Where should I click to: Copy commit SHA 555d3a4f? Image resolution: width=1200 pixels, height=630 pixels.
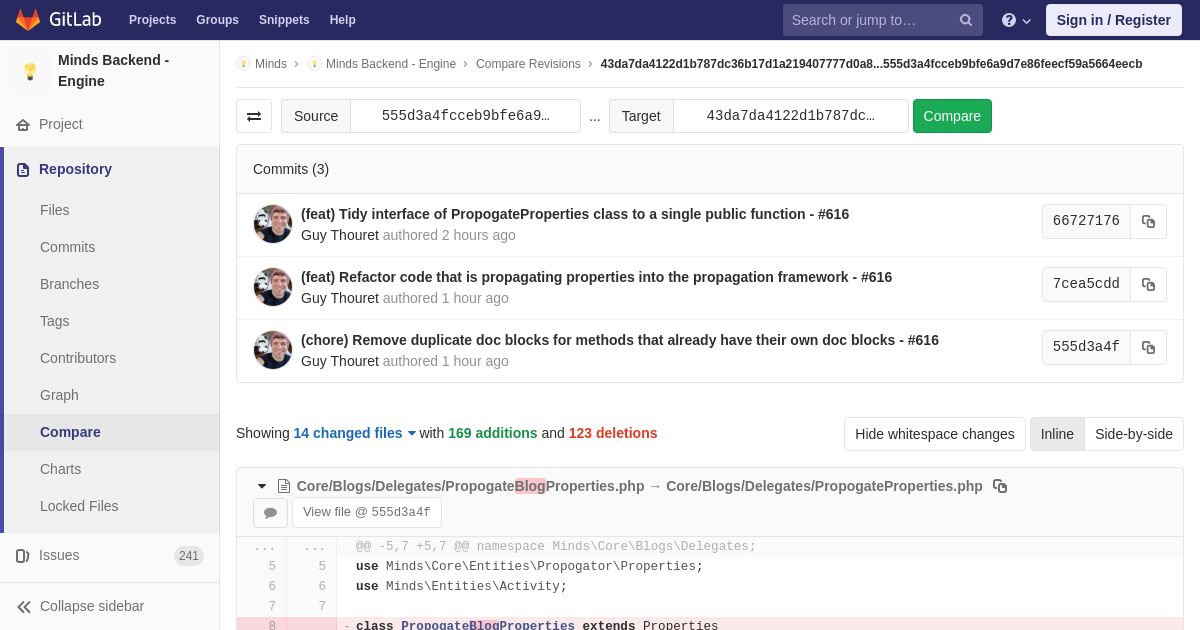coord(1148,347)
